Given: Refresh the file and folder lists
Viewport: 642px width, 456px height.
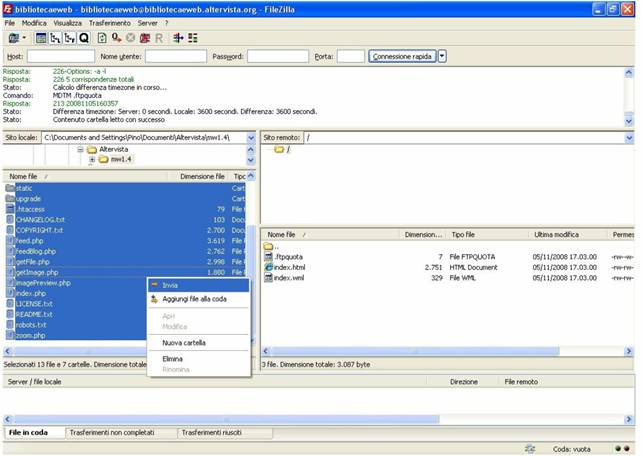Looking at the screenshot, I should (102, 38).
